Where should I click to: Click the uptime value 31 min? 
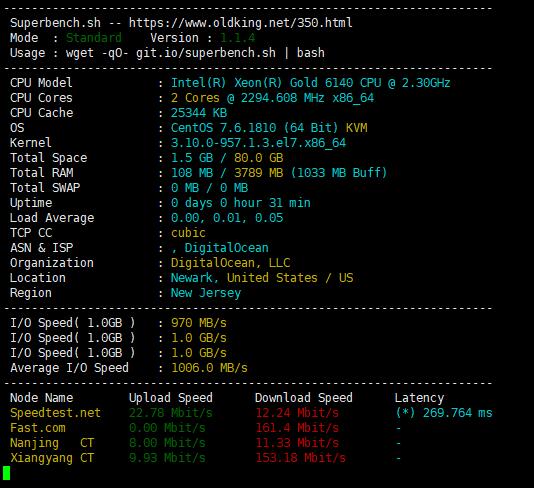click(x=289, y=203)
